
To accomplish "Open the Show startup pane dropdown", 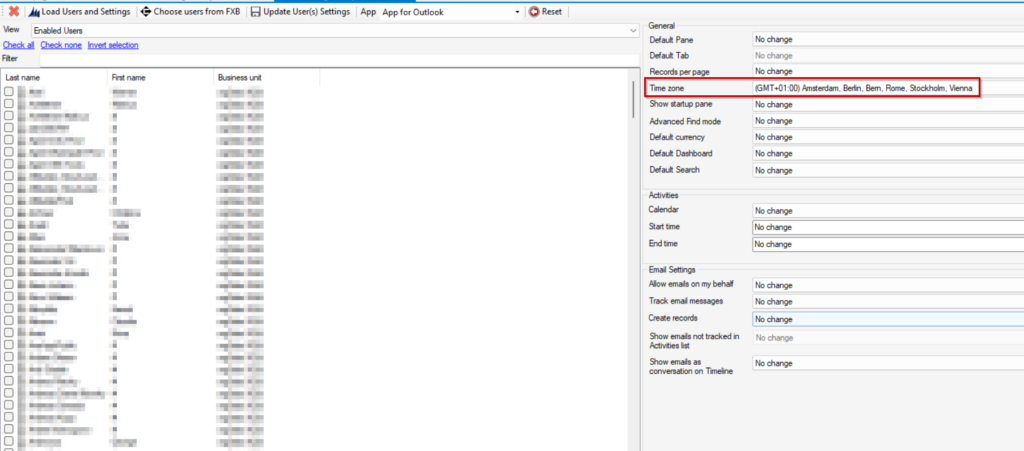I will click(x=888, y=104).
